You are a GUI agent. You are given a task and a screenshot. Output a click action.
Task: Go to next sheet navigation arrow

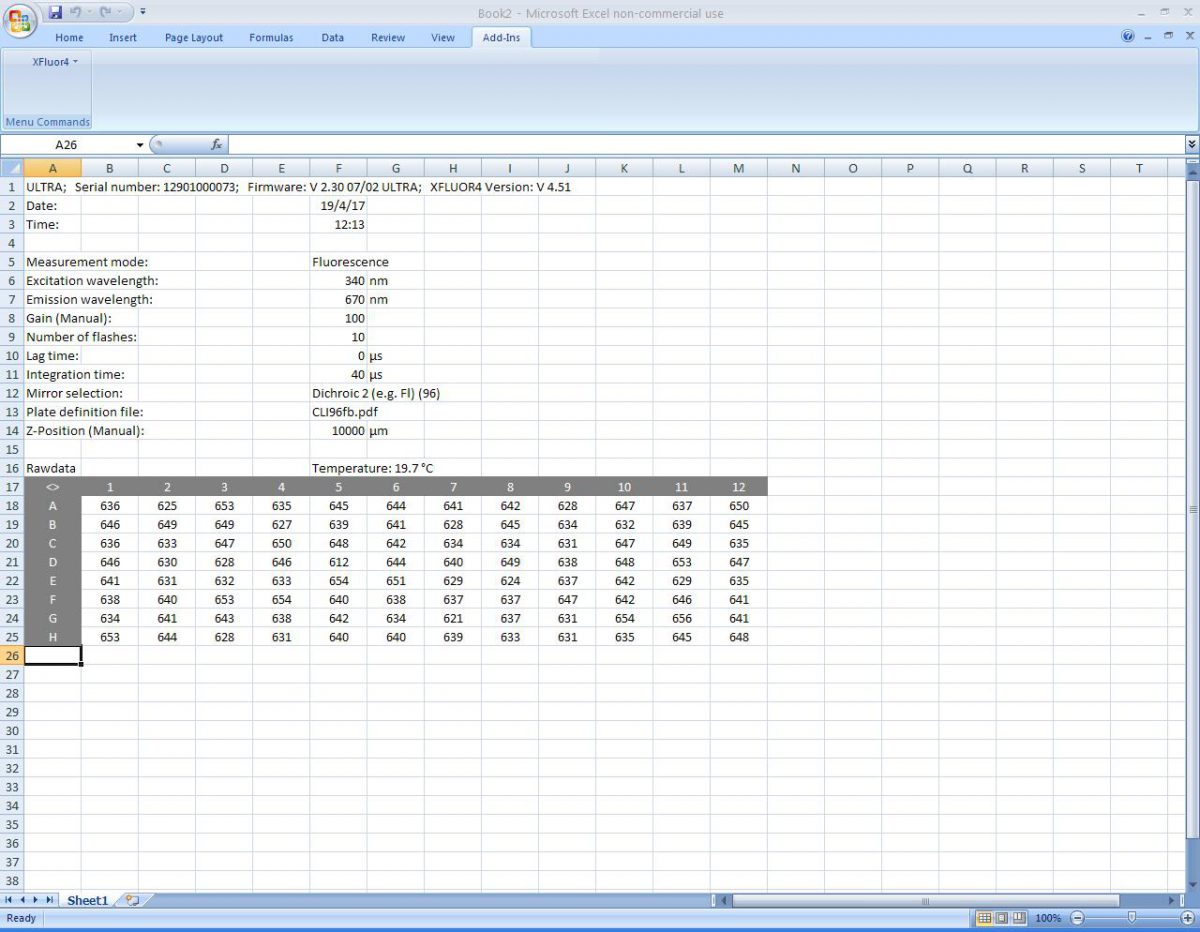tap(37, 901)
